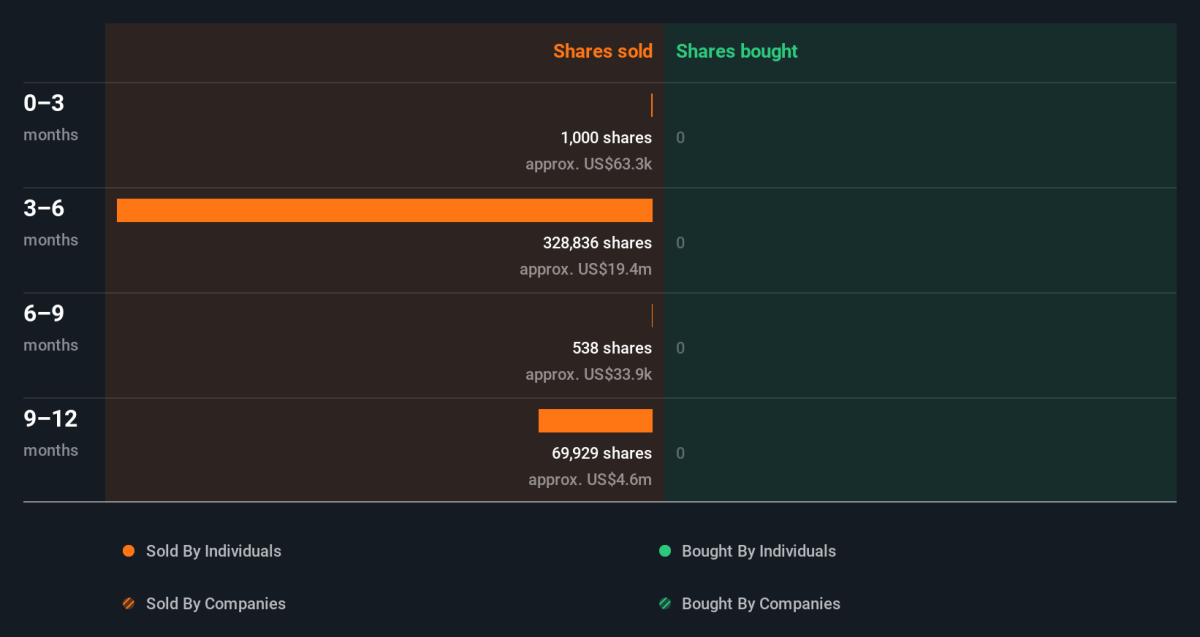Click the approx. US$4.6m amount
Viewport: 1200px width, 637px height.
coord(590,479)
